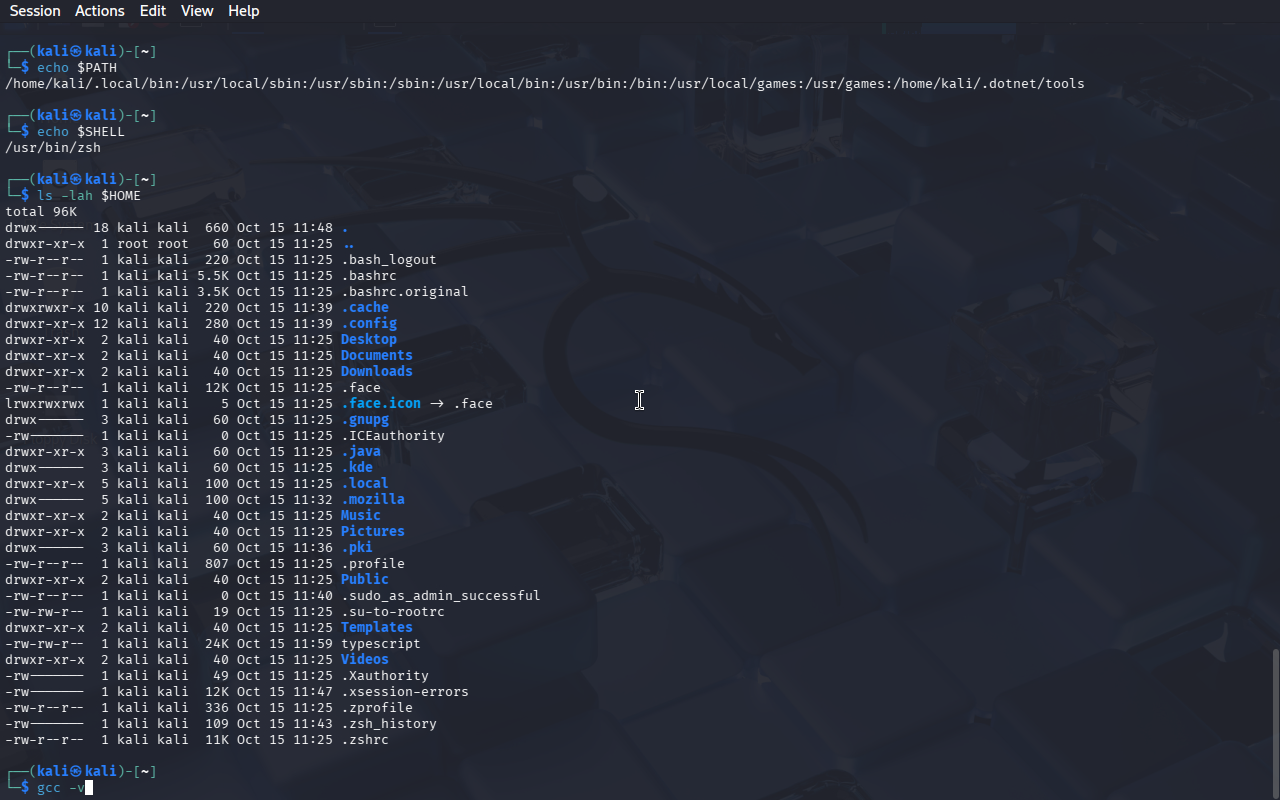Image resolution: width=1280 pixels, height=800 pixels.
Task: Click the echo $PATH command text
Action: [x=76, y=68]
